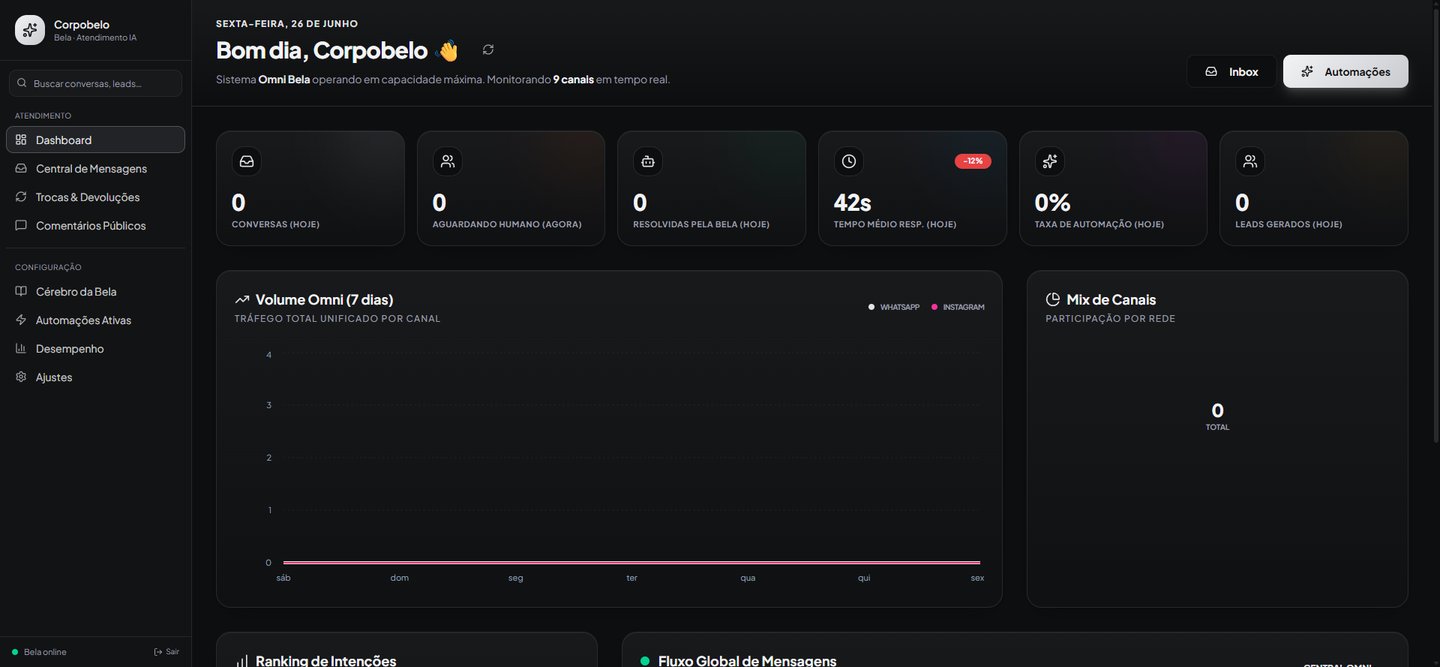The width and height of the screenshot is (1440, 667).
Task: Click the 0 Total value in Mix de Canais
Action: pos(1217,410)
